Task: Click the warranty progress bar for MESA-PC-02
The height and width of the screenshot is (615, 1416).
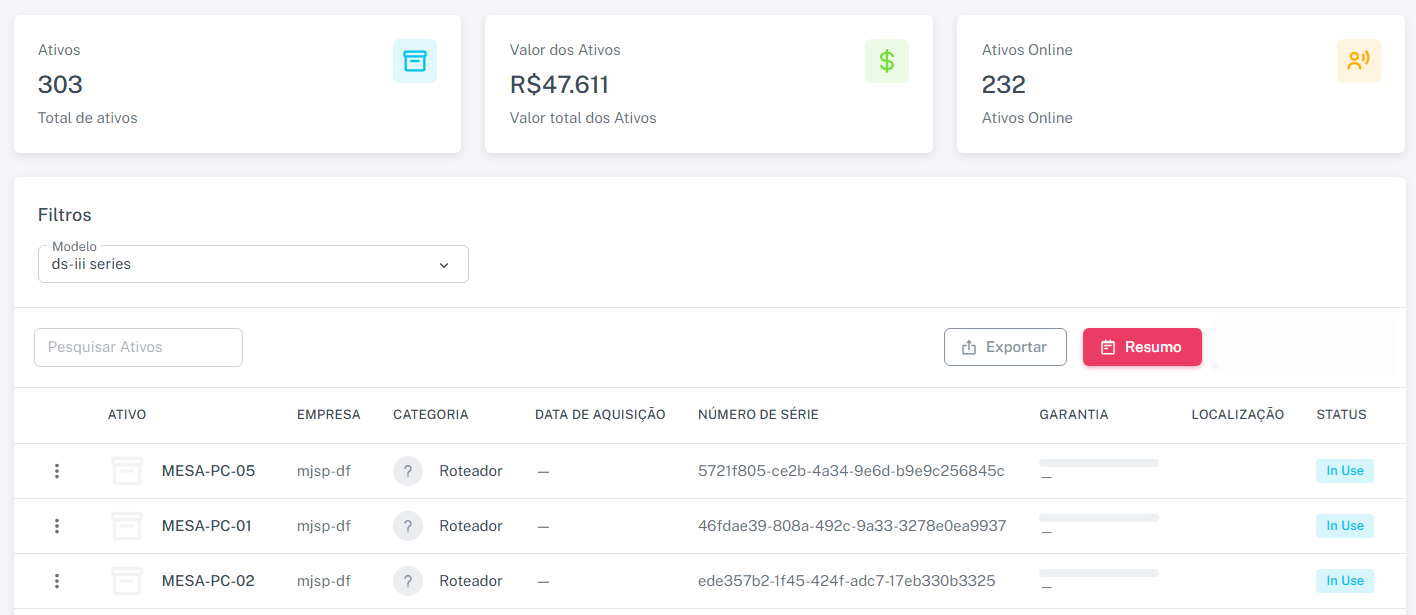Action: pyautogui.click(x=1099, y=573)
